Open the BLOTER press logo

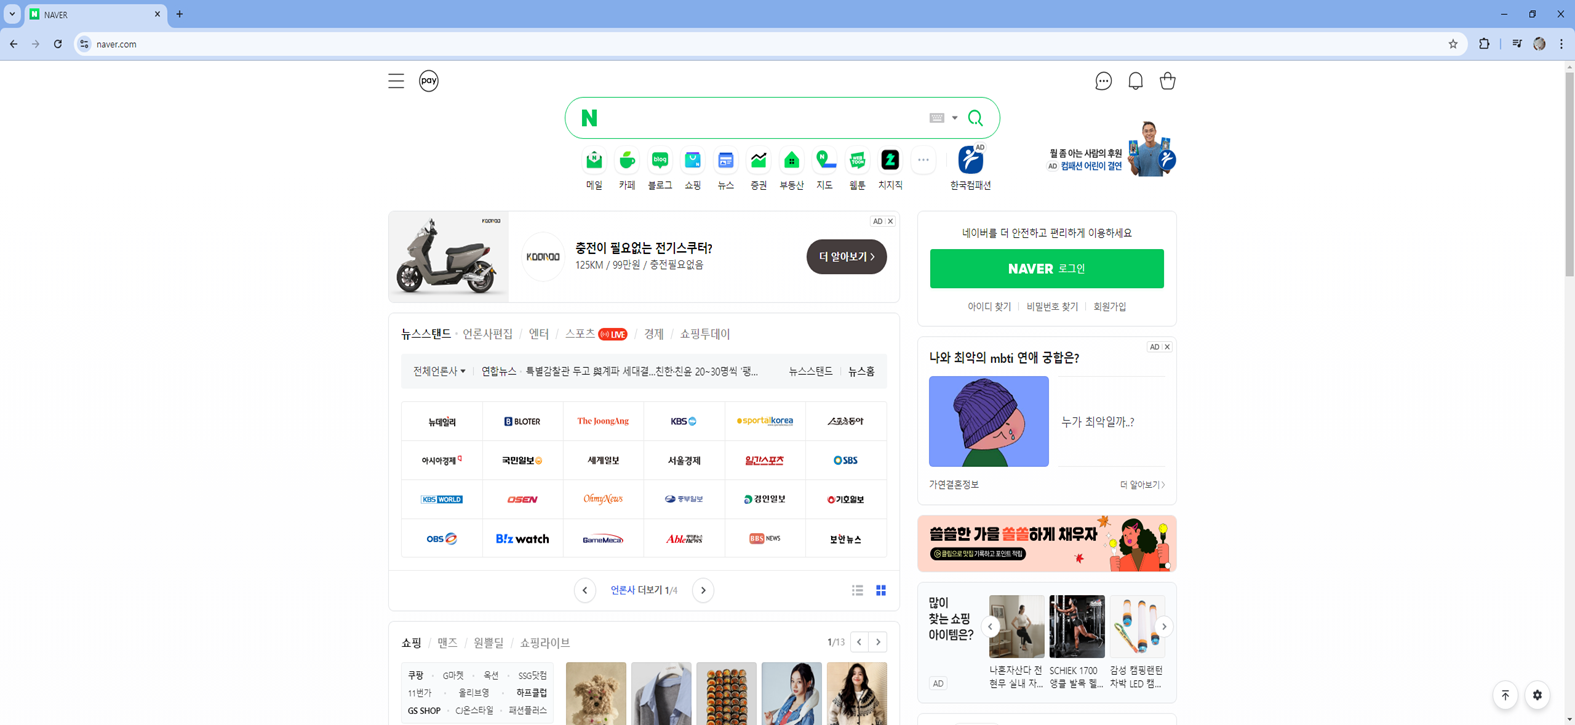point(522,422)
